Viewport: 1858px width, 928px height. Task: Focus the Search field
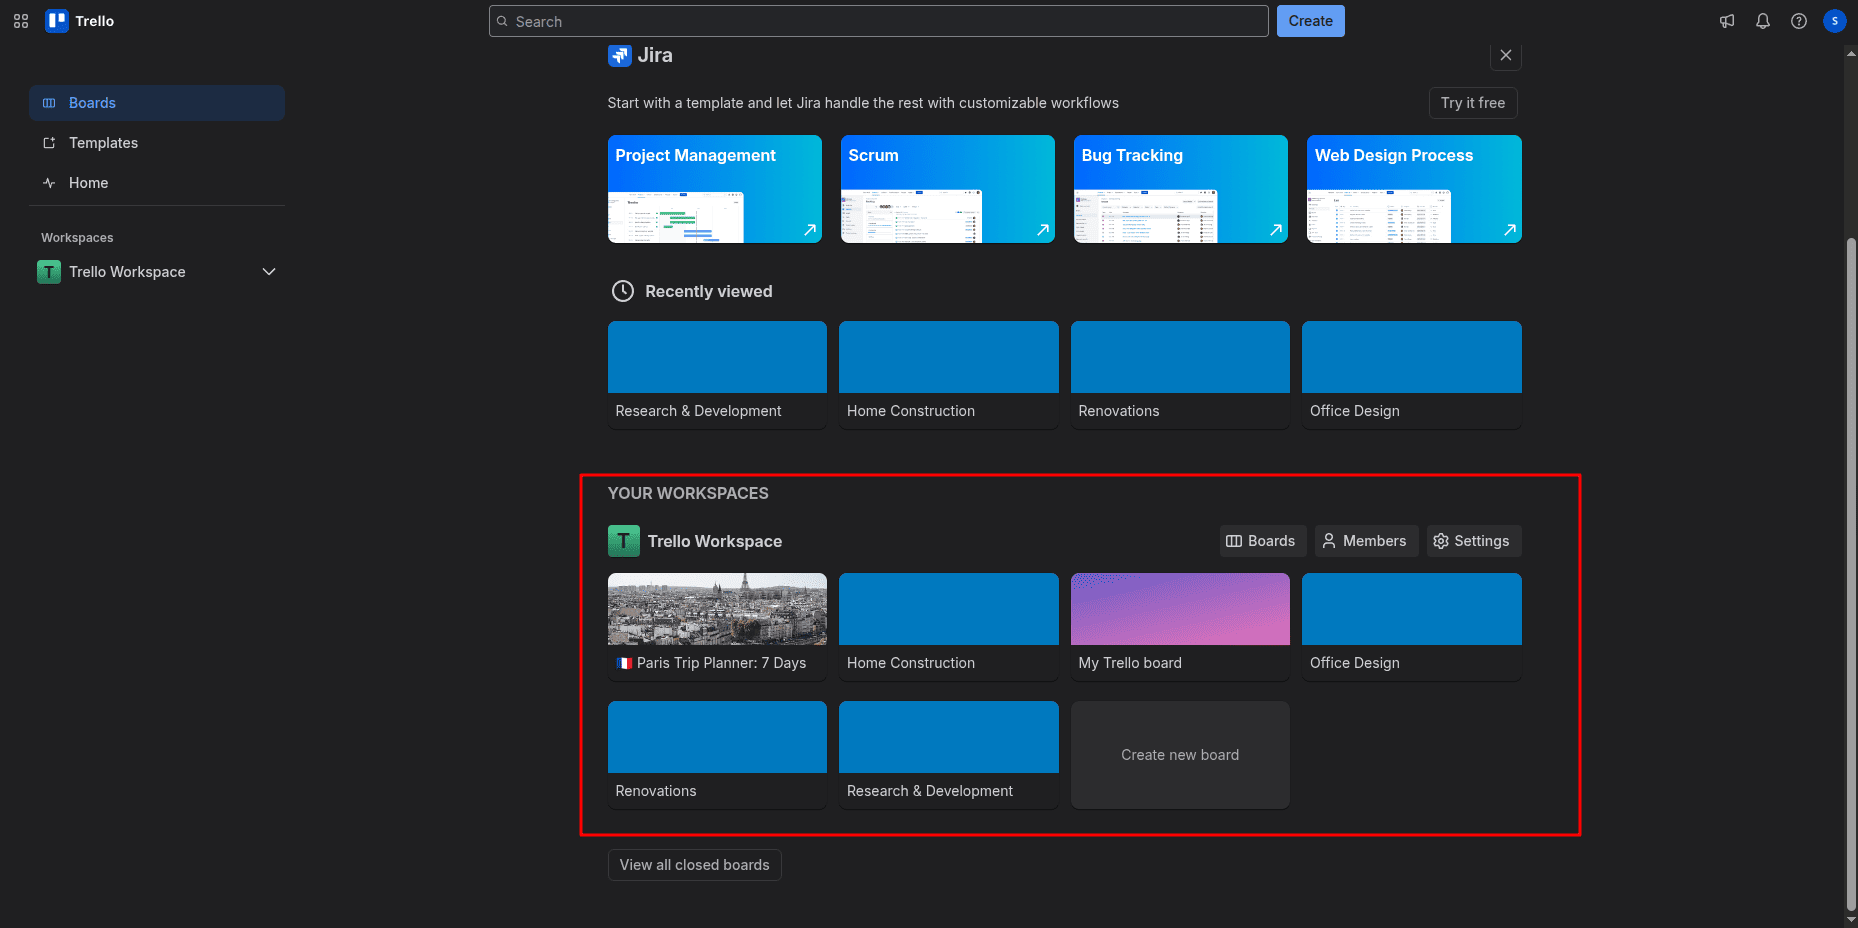point(879,21)
